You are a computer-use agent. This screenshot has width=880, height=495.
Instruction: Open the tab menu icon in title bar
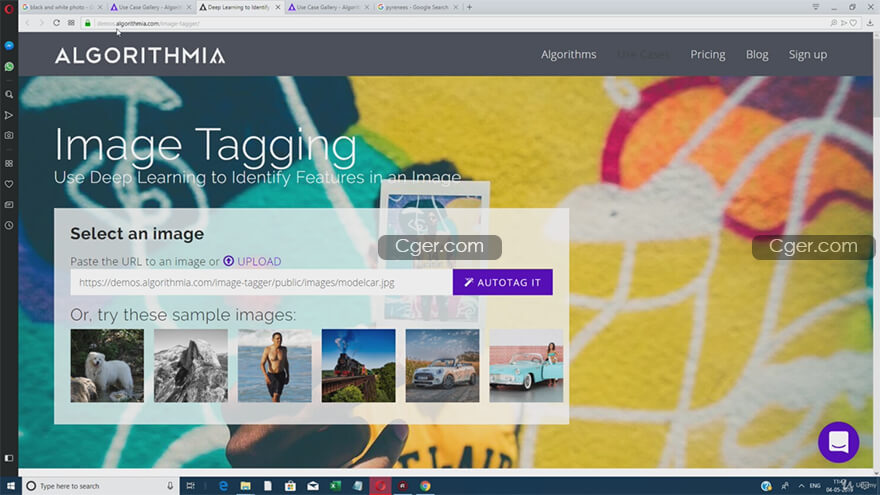point(815,7)
